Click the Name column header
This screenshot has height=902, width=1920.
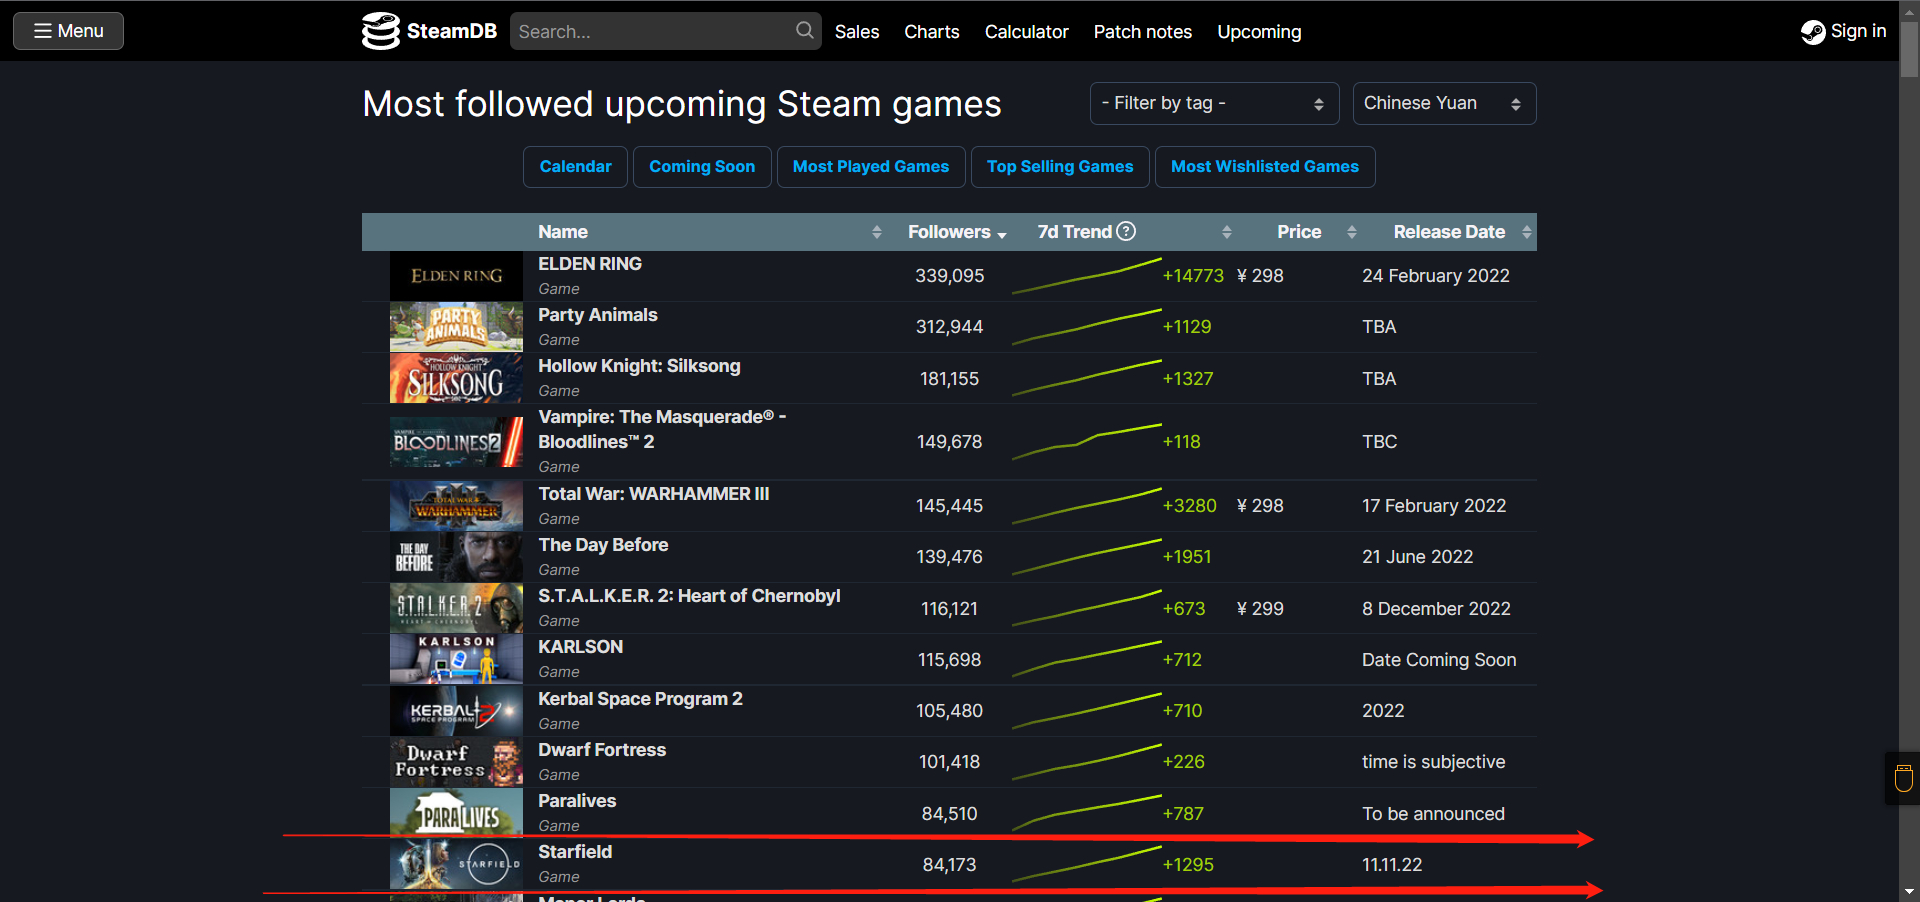[563, 232]
